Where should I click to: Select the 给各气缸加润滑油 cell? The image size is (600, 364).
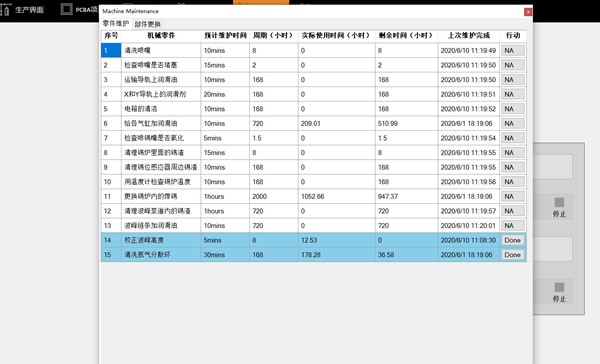161,123
